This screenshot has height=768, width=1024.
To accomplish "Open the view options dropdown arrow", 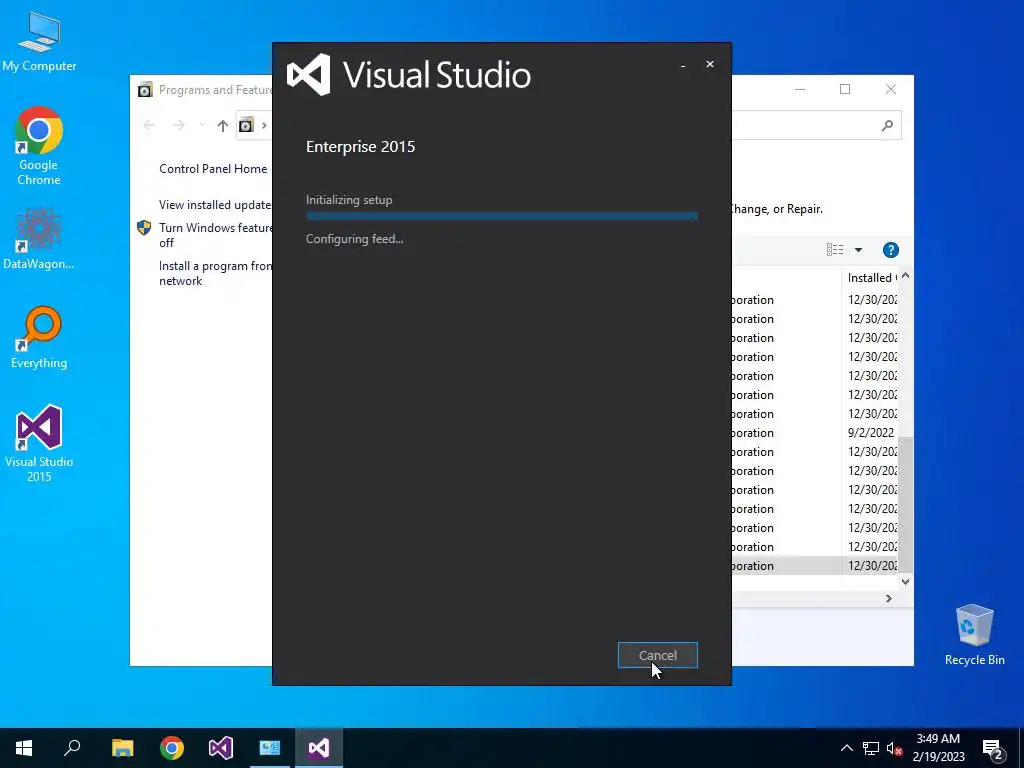I will pos(858,249).
